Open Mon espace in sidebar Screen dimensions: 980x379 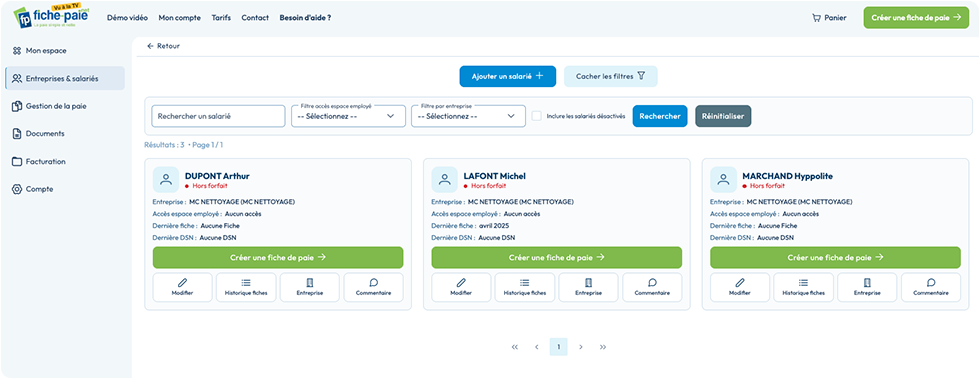(x=39, y=51)
